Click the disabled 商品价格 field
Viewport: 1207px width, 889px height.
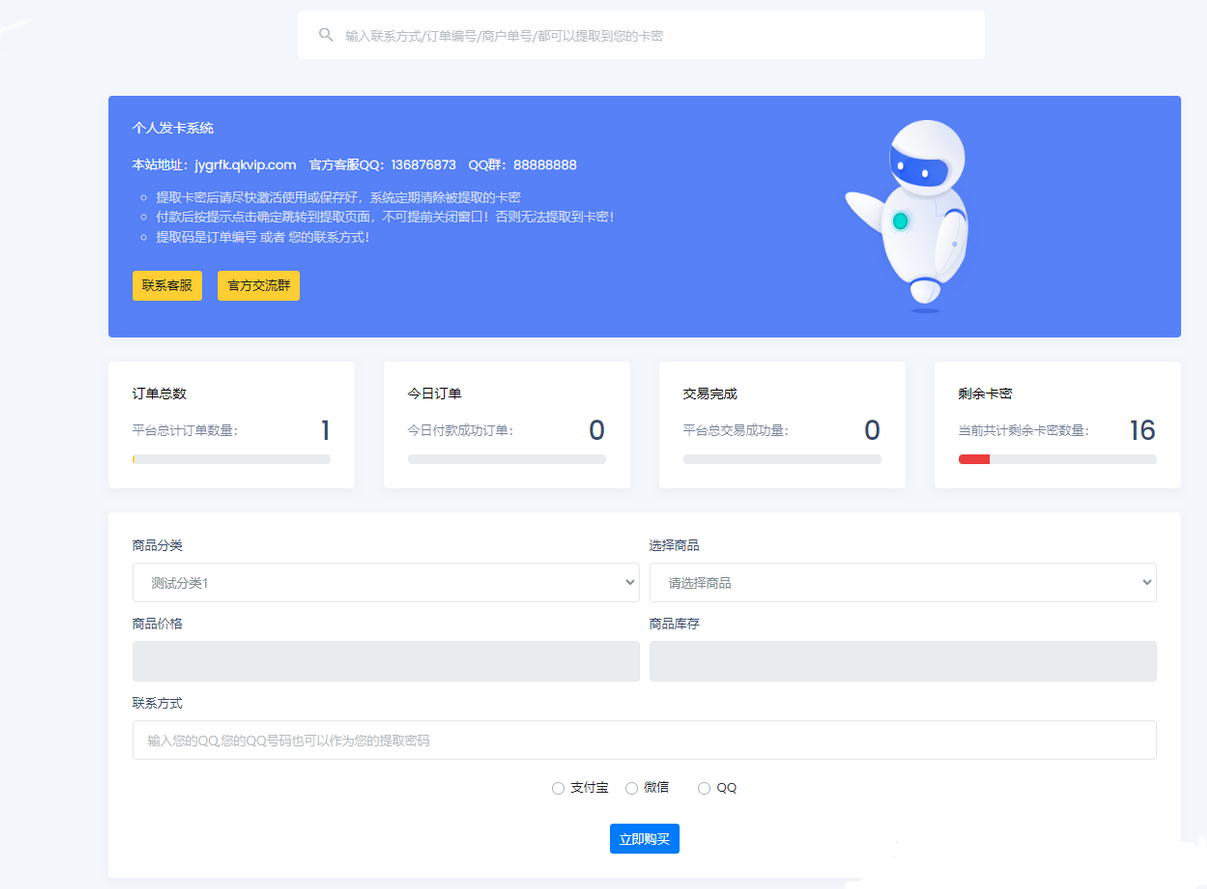(386, 661)
